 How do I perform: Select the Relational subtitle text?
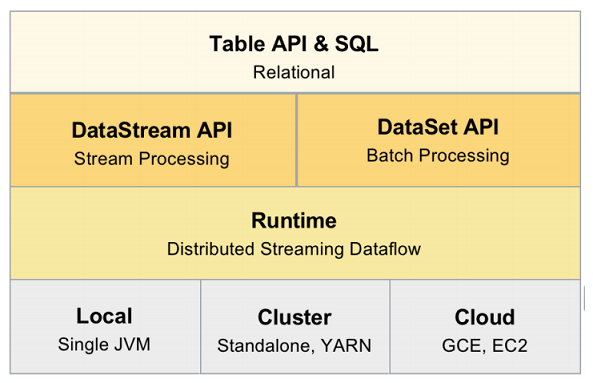[294, 72]
